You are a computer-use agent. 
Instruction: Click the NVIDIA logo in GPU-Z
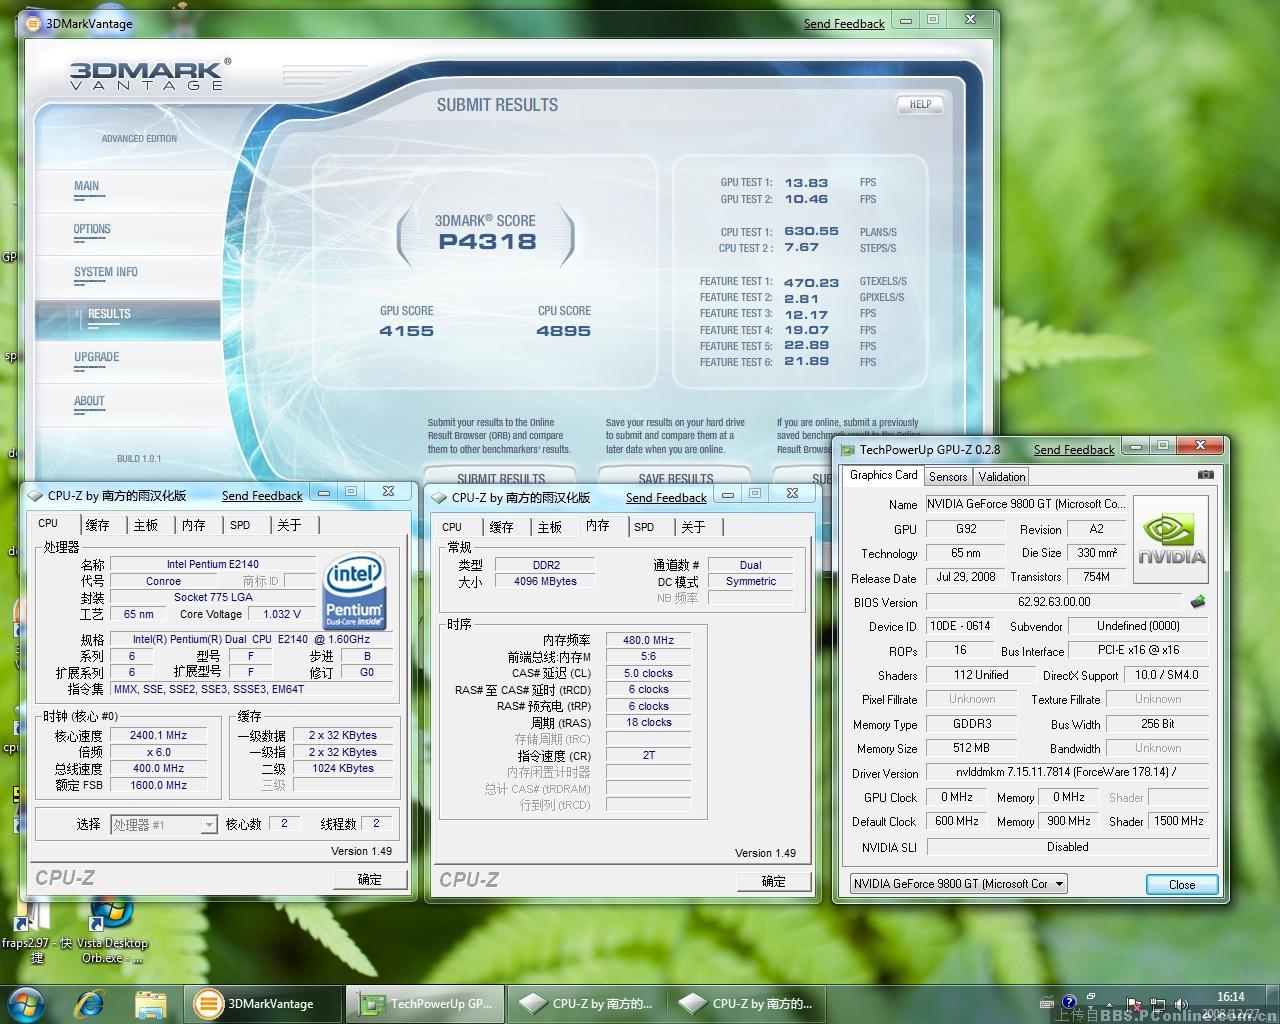pyautogui.click(x=1171, y=540)
